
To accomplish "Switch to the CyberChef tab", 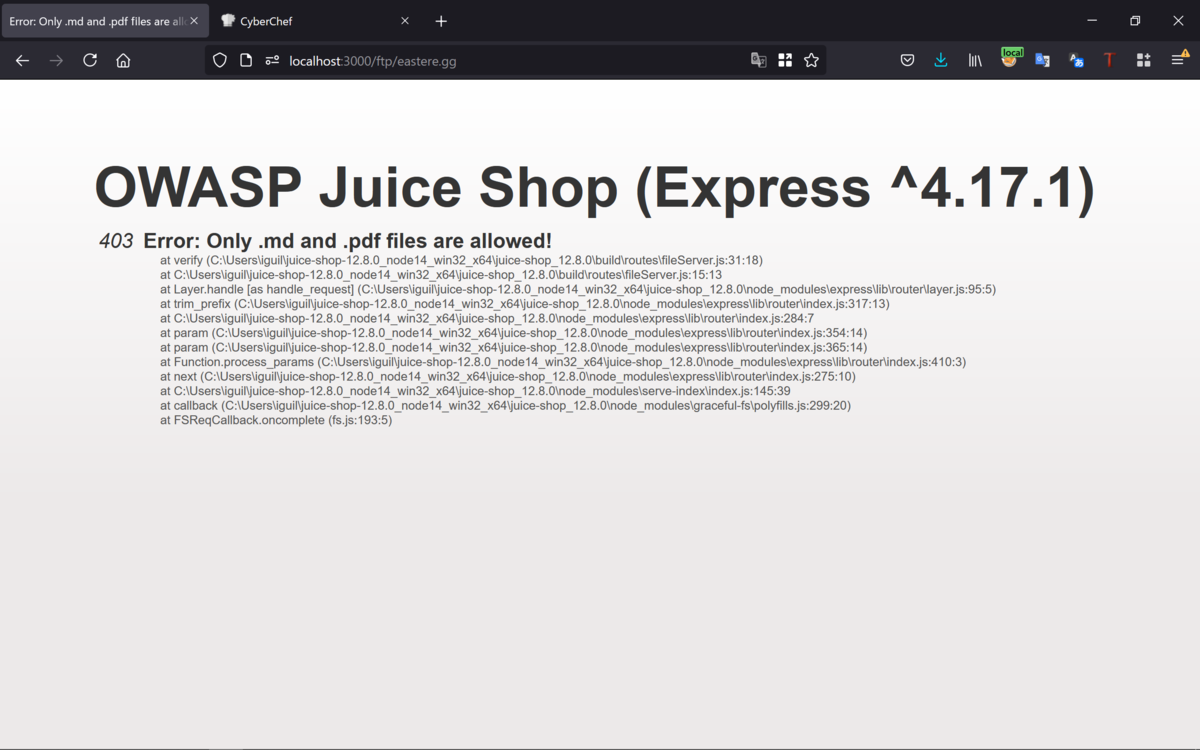I will (315, 21).
